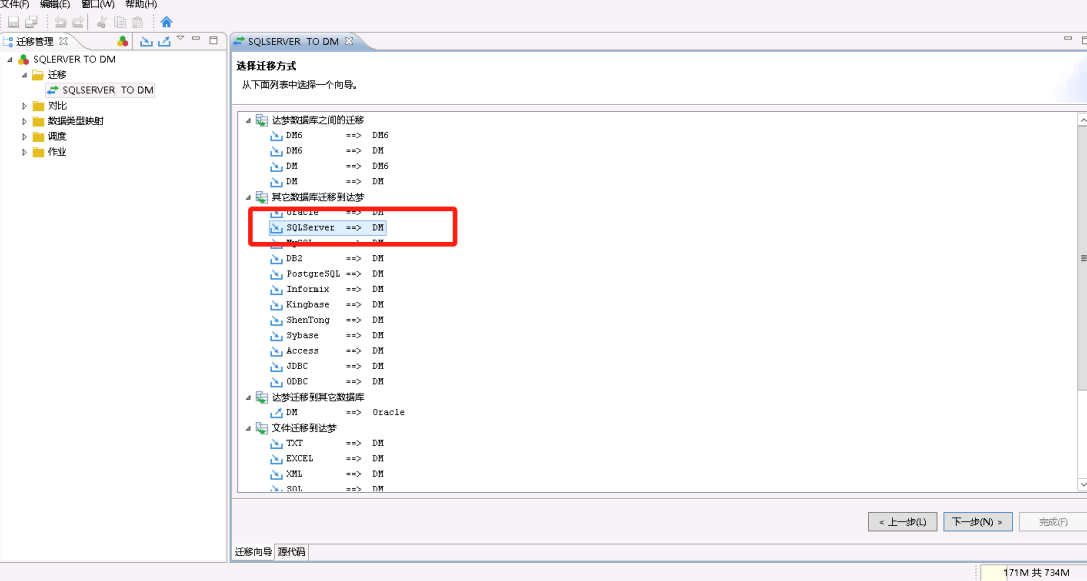This screenshot has width=1087, height=581.
Task: Collapse the 达梦数据库之间的迁移 group
Action: (248, 121)
